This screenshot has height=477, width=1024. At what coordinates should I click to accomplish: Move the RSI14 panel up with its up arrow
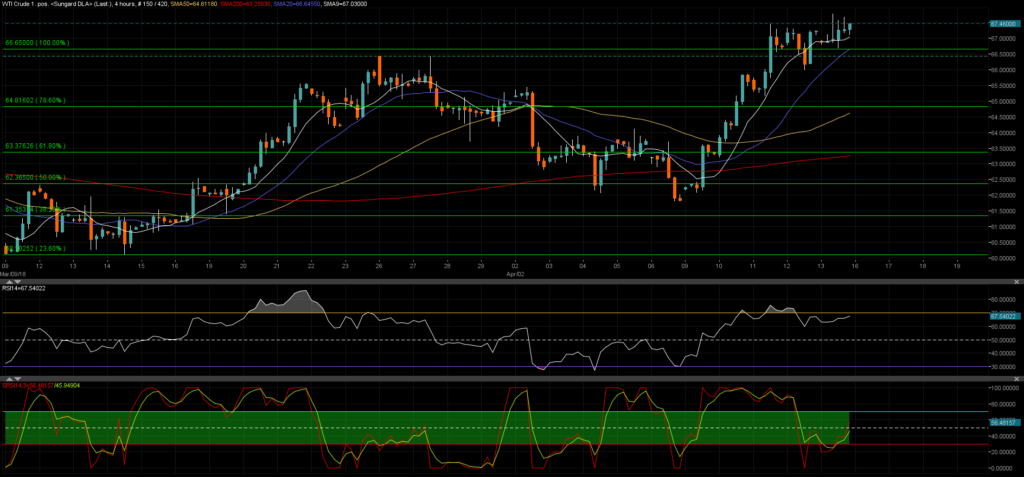click(x=9, y=282)
